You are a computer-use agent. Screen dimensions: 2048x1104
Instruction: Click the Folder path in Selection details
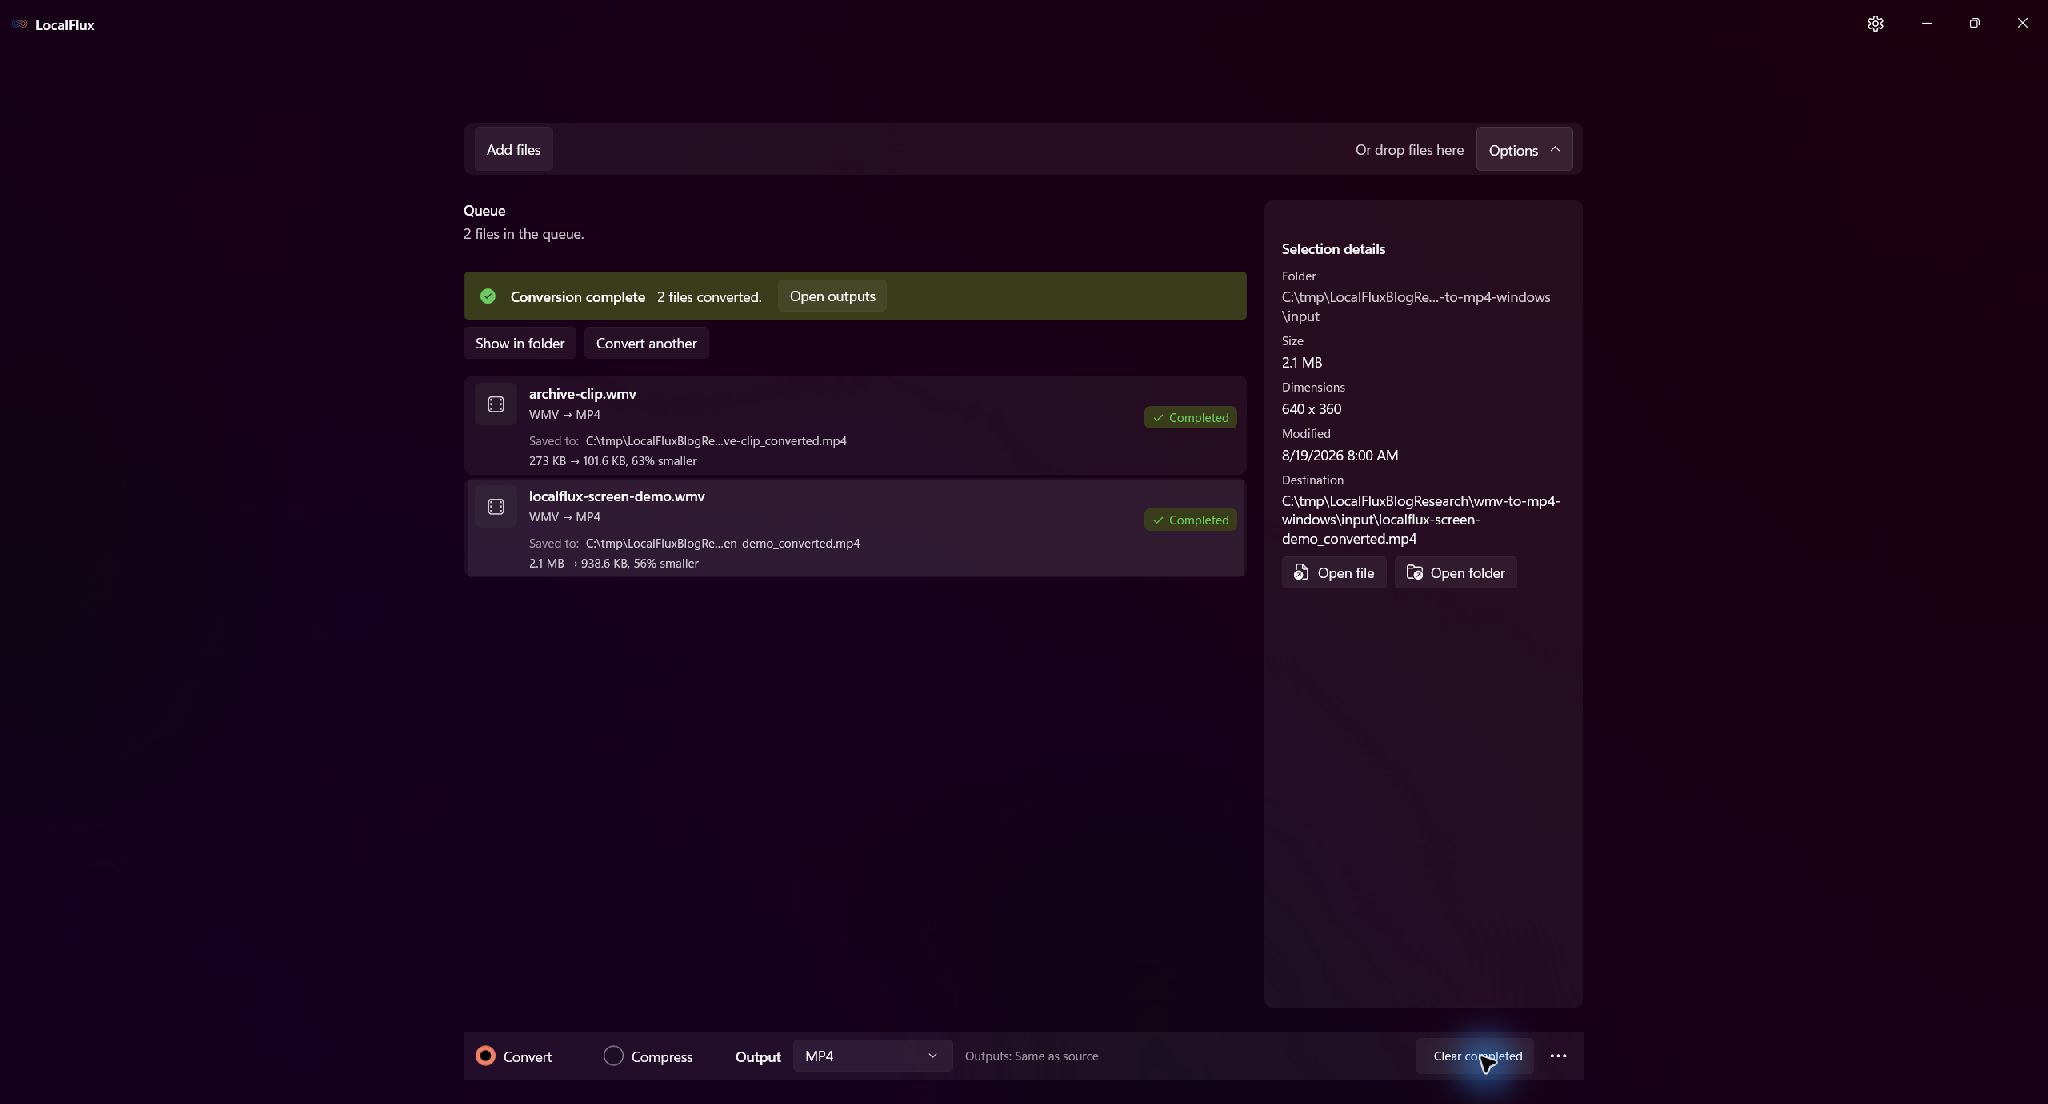point(1416,307)
